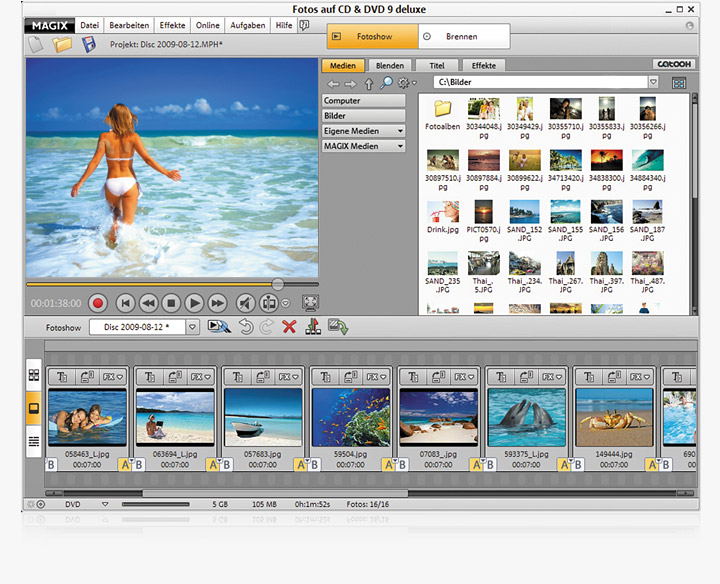Open the C:\Bilder path dropdown
Viewport: 720px width, 584px height.
(653, 82)
